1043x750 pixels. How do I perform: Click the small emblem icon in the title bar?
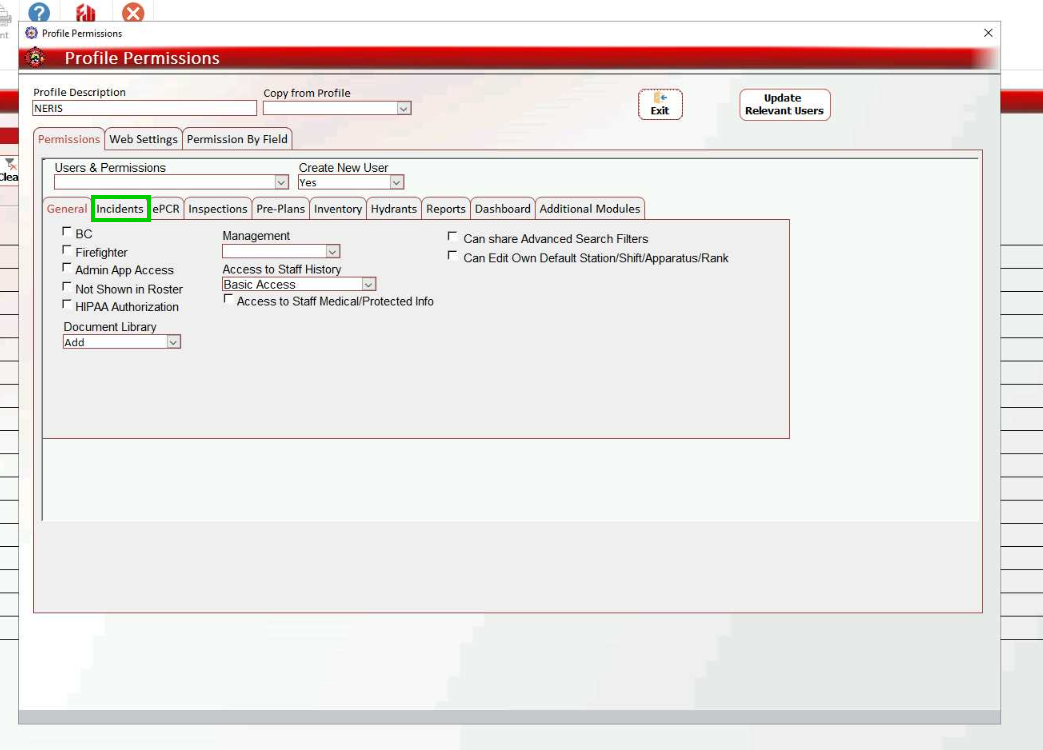[x=31, y=33]
